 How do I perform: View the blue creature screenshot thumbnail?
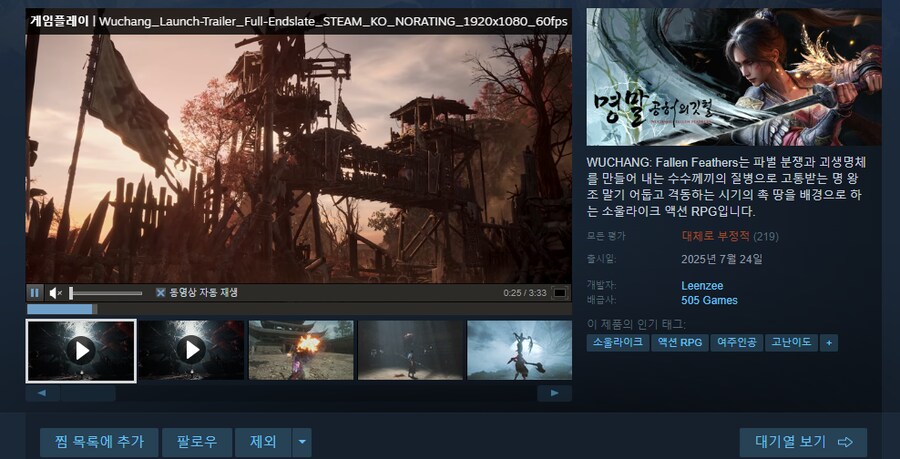[519, 350]
